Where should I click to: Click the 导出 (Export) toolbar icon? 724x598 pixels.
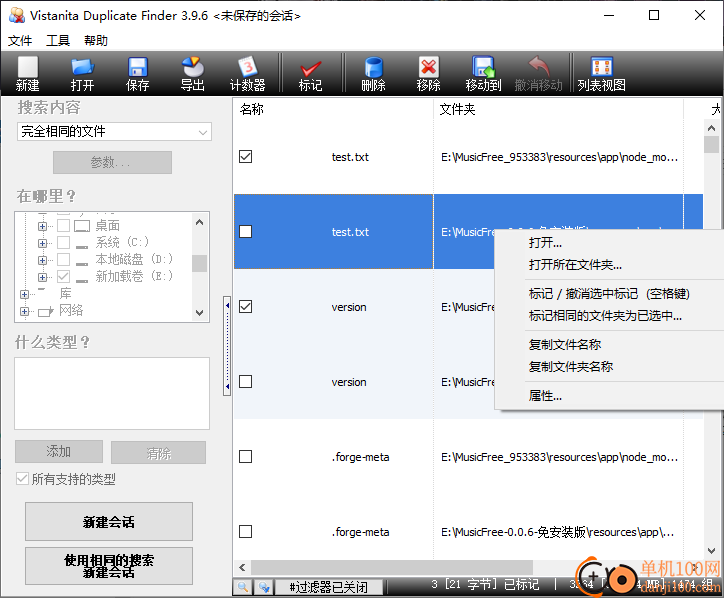point(193,74)
